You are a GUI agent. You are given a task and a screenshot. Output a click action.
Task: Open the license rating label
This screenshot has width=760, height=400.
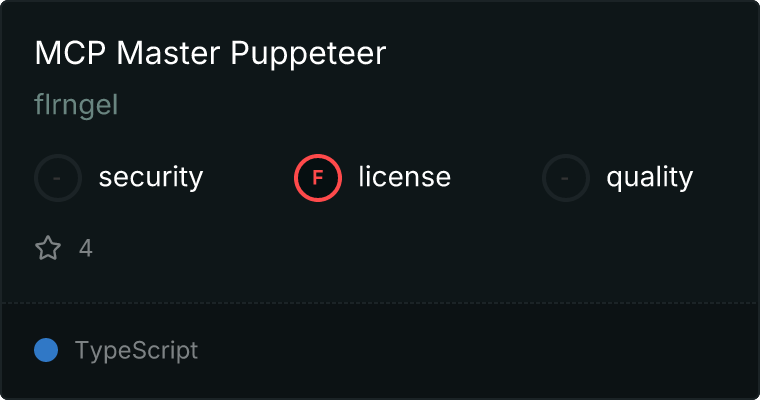(x=405, y=176)
